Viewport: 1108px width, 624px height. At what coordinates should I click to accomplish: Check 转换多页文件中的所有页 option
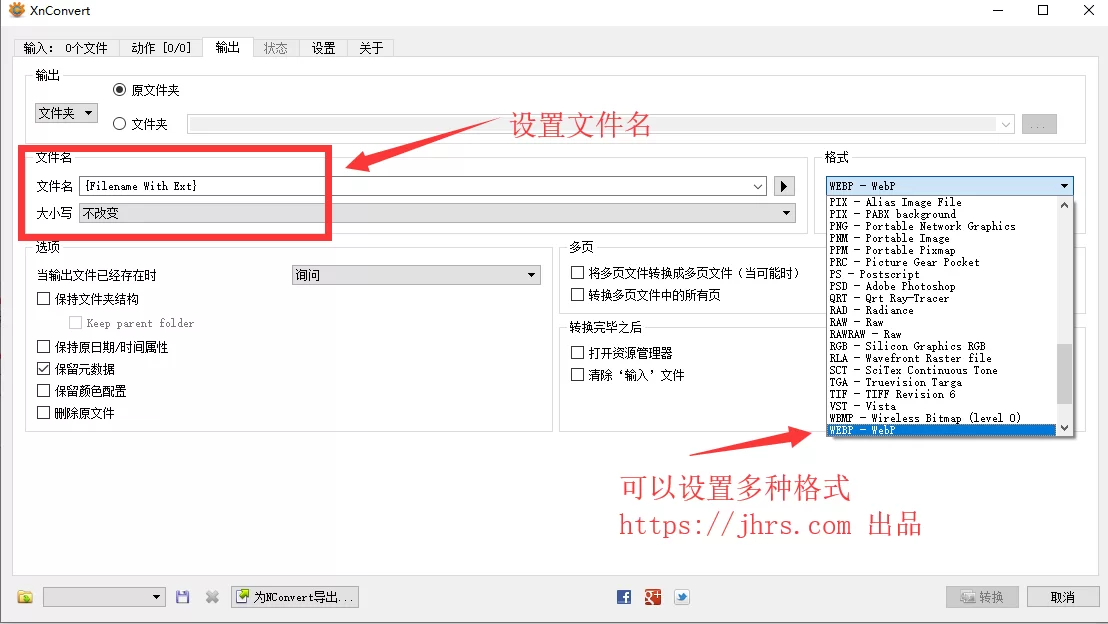click(577, 295)
